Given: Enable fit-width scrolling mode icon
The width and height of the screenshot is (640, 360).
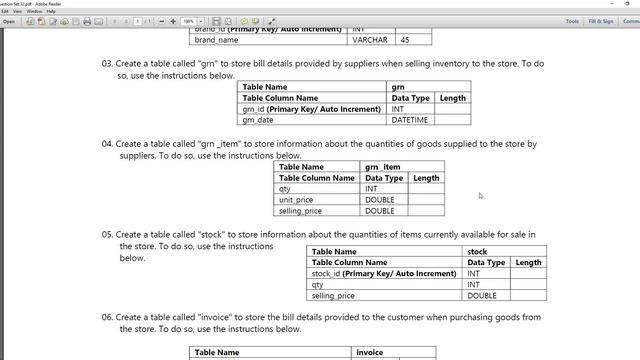Looking at the screenshot, I should pos(216,21).
